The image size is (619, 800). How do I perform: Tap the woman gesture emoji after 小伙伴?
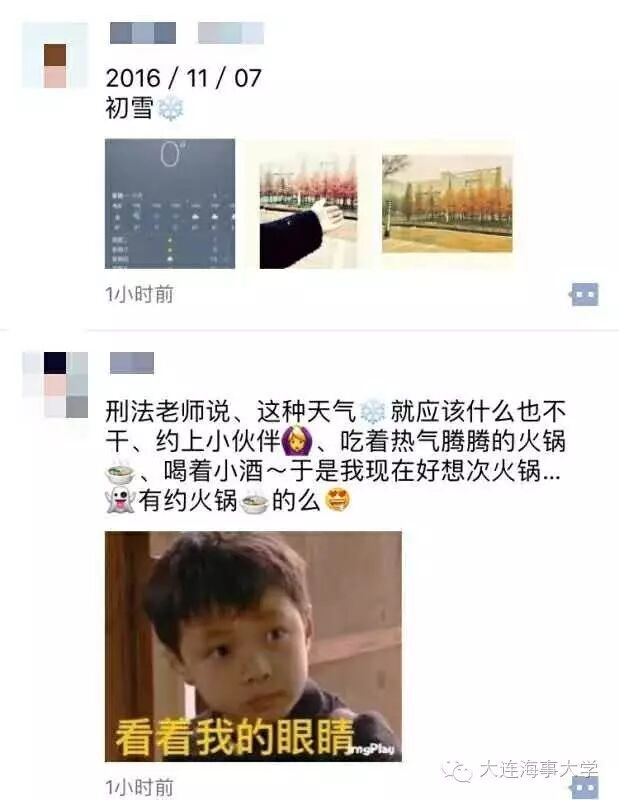[295, 441]
